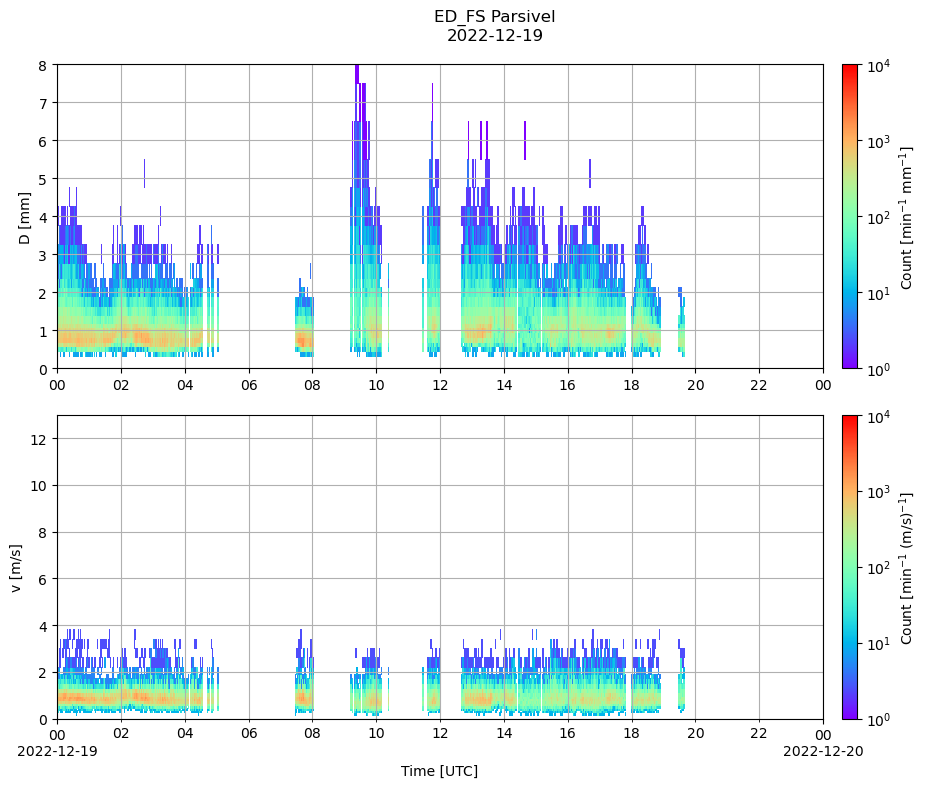
Task: Click the top colorbar gradient
Action: coord(850,216)
